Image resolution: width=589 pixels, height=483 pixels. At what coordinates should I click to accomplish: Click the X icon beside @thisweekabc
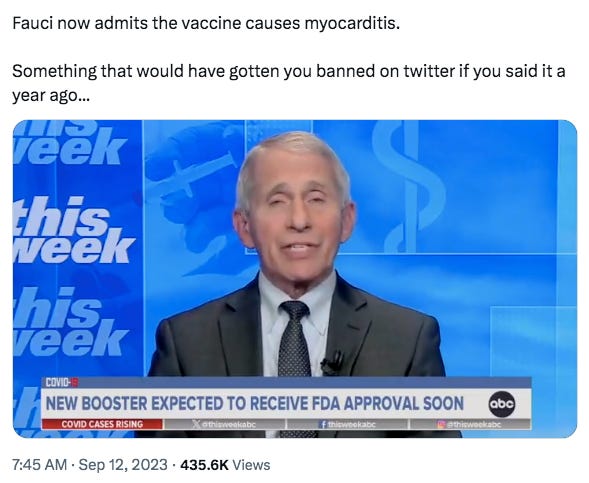pos(196,424)
